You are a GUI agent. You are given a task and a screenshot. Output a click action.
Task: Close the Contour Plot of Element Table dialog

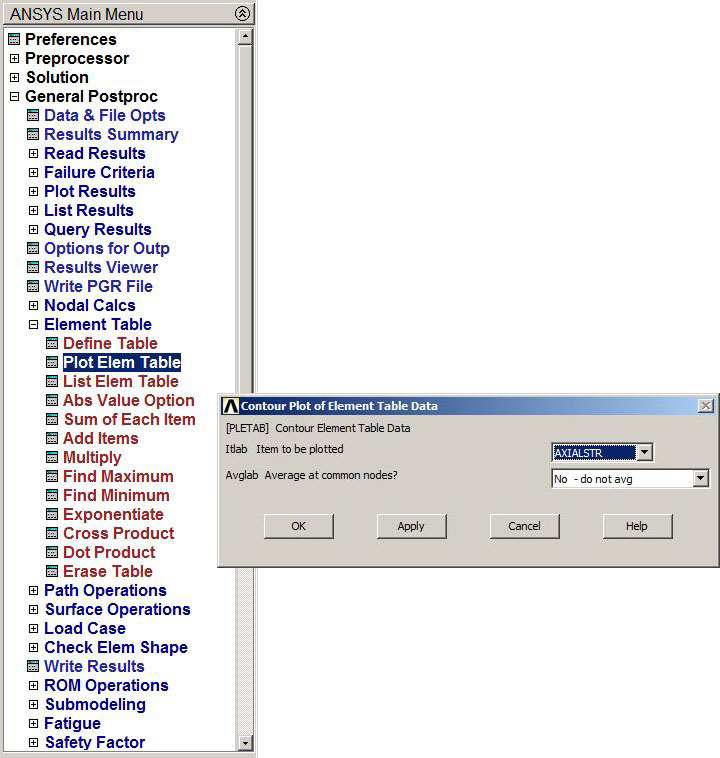pyautogui.click(x=705, y=406)
